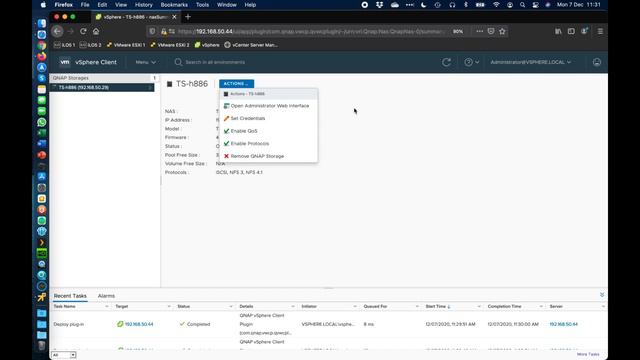Open the Tools menu in macOS menu bar
Image resolution: width=640 pixels, height=360 pixels.
[x=202, y=5]
